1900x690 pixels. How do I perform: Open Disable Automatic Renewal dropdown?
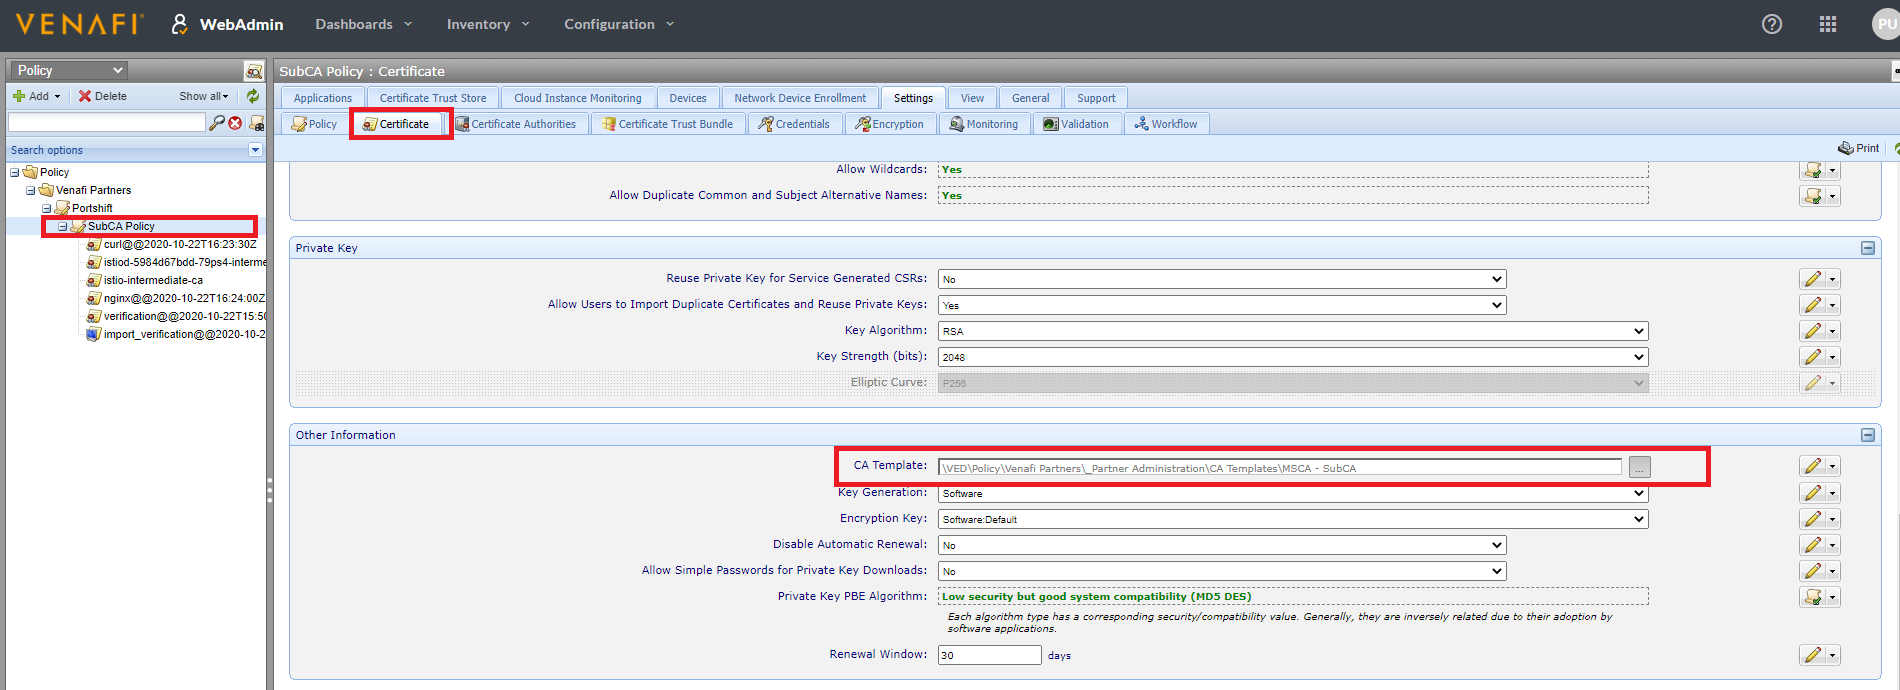(x=1221, y=545)
